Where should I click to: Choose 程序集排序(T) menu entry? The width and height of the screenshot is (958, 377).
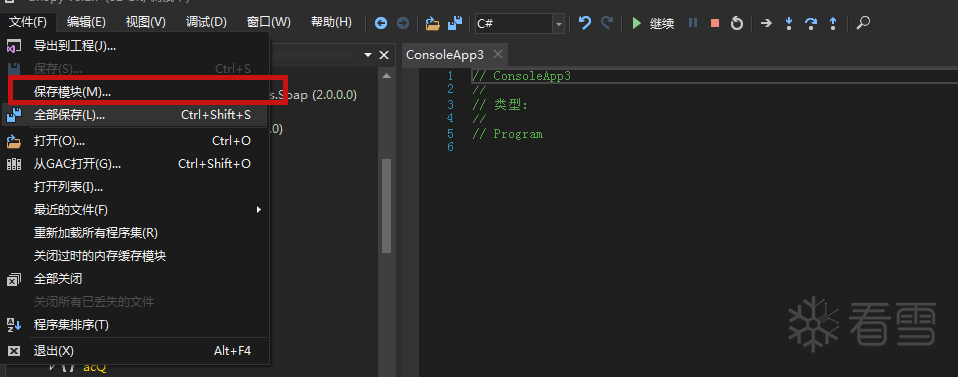coord(135,324)
